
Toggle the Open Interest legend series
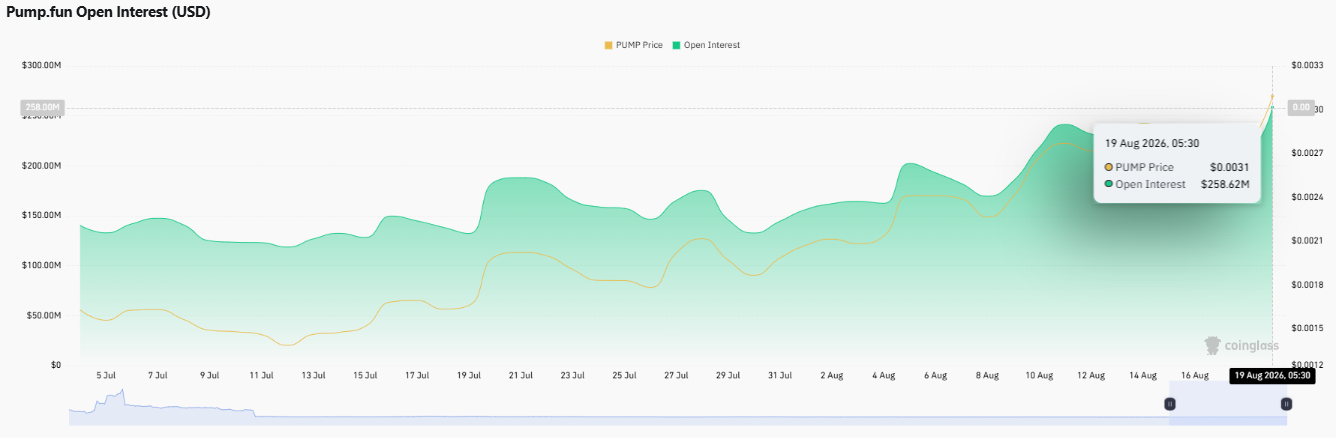(707, 45)
